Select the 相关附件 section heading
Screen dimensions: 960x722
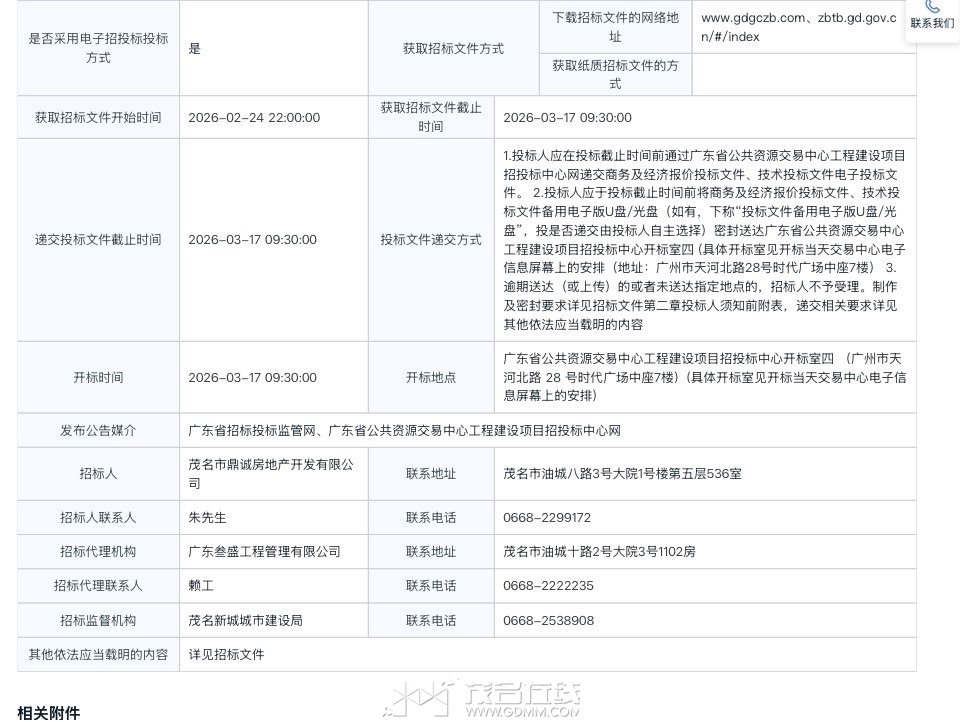[x=48, y=712]
